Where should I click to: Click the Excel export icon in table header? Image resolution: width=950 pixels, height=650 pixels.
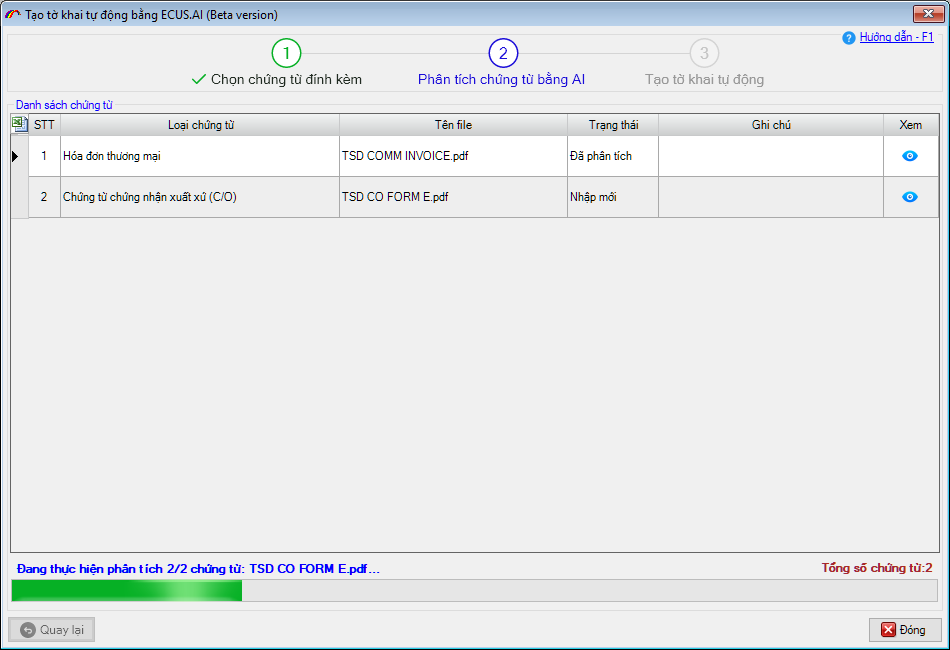click(x=19, y=124)
